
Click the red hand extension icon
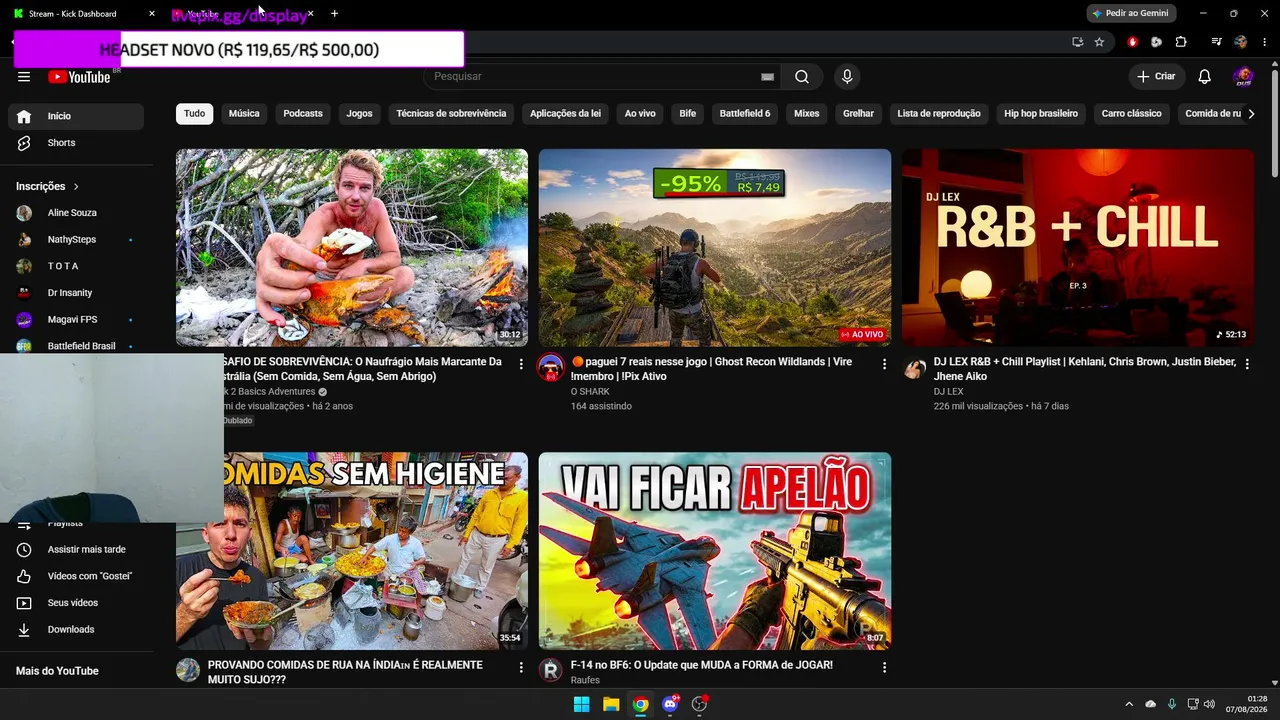(1132, 42)
